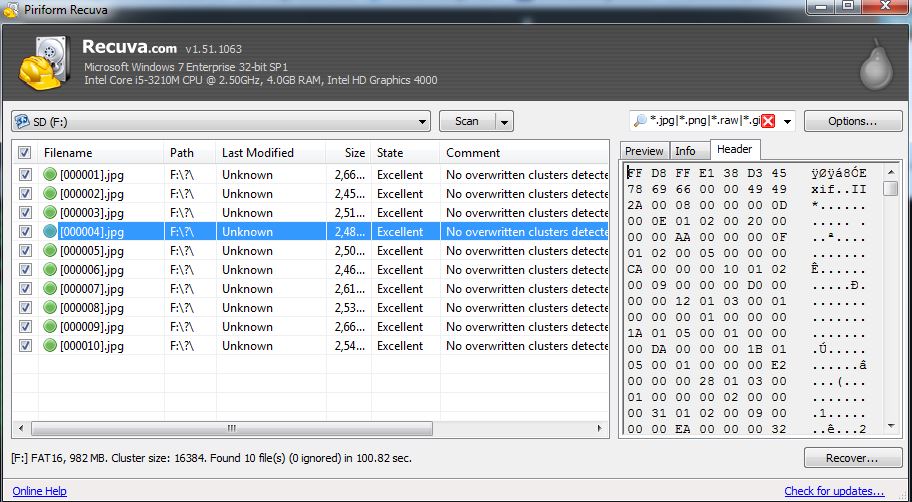Switch to the Preview tab

coord(644,151)
